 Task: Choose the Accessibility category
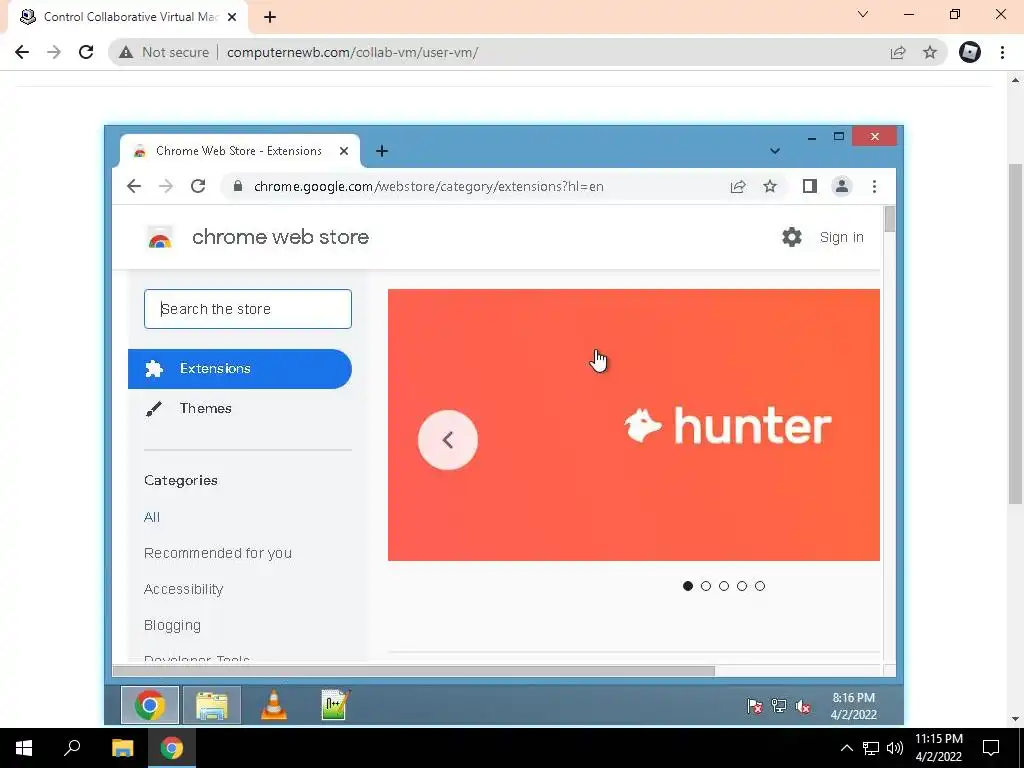pos(184,589)
